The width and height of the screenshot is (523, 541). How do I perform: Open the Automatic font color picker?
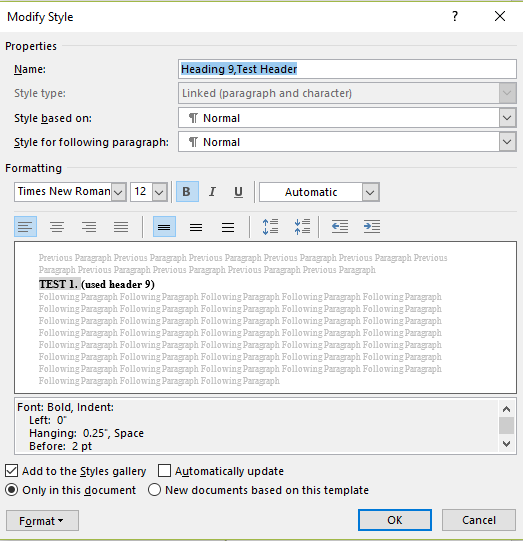click(319, 192)
